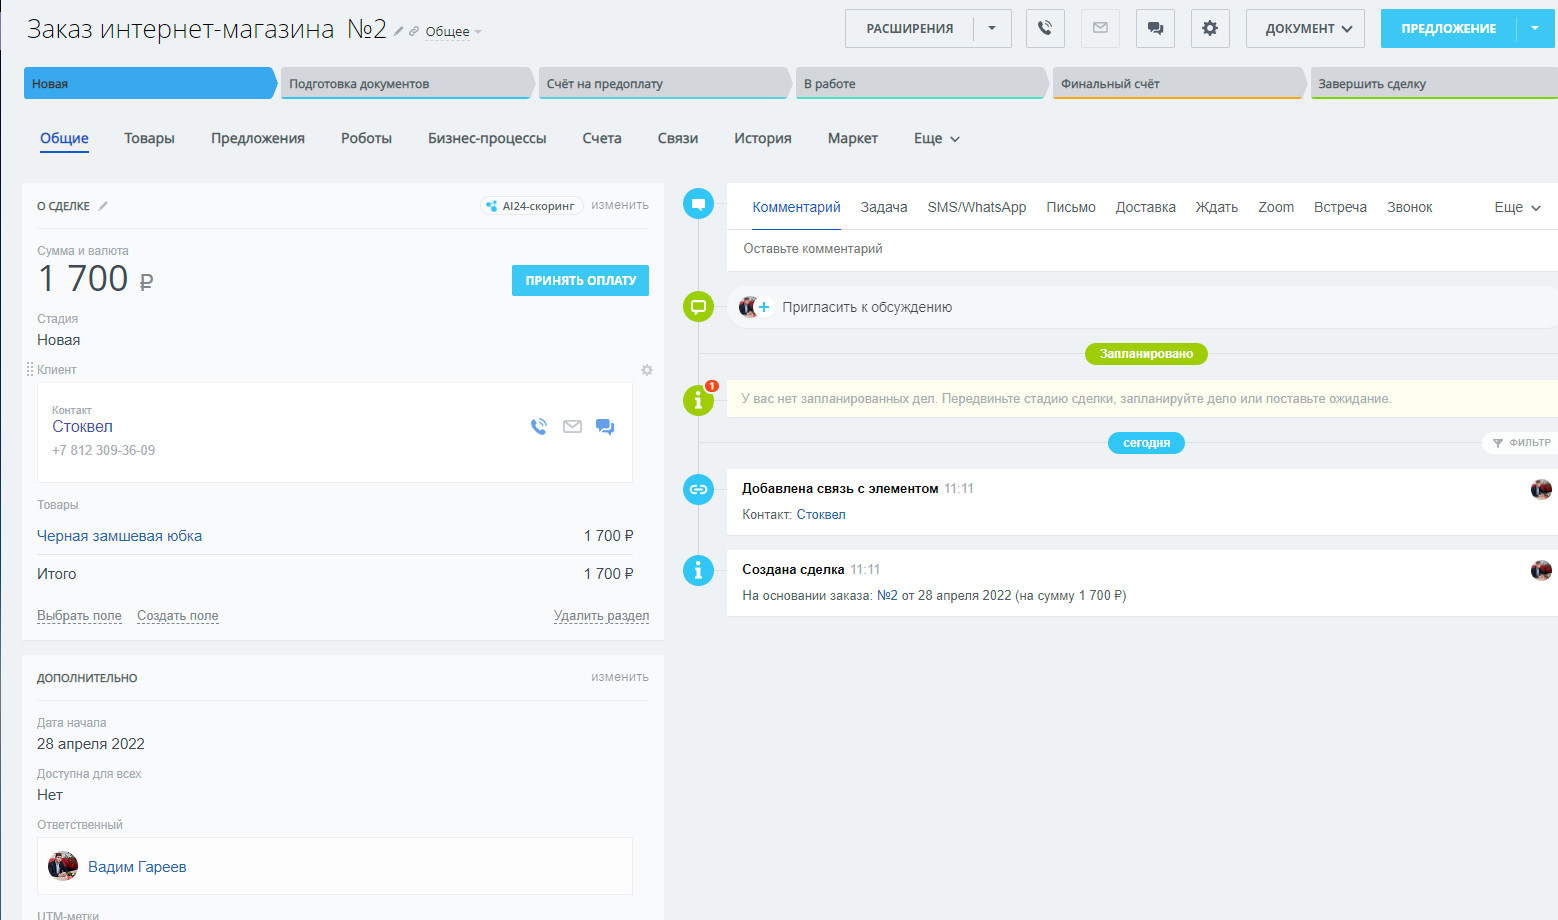Open settings gear in top toolbar

1210,29
